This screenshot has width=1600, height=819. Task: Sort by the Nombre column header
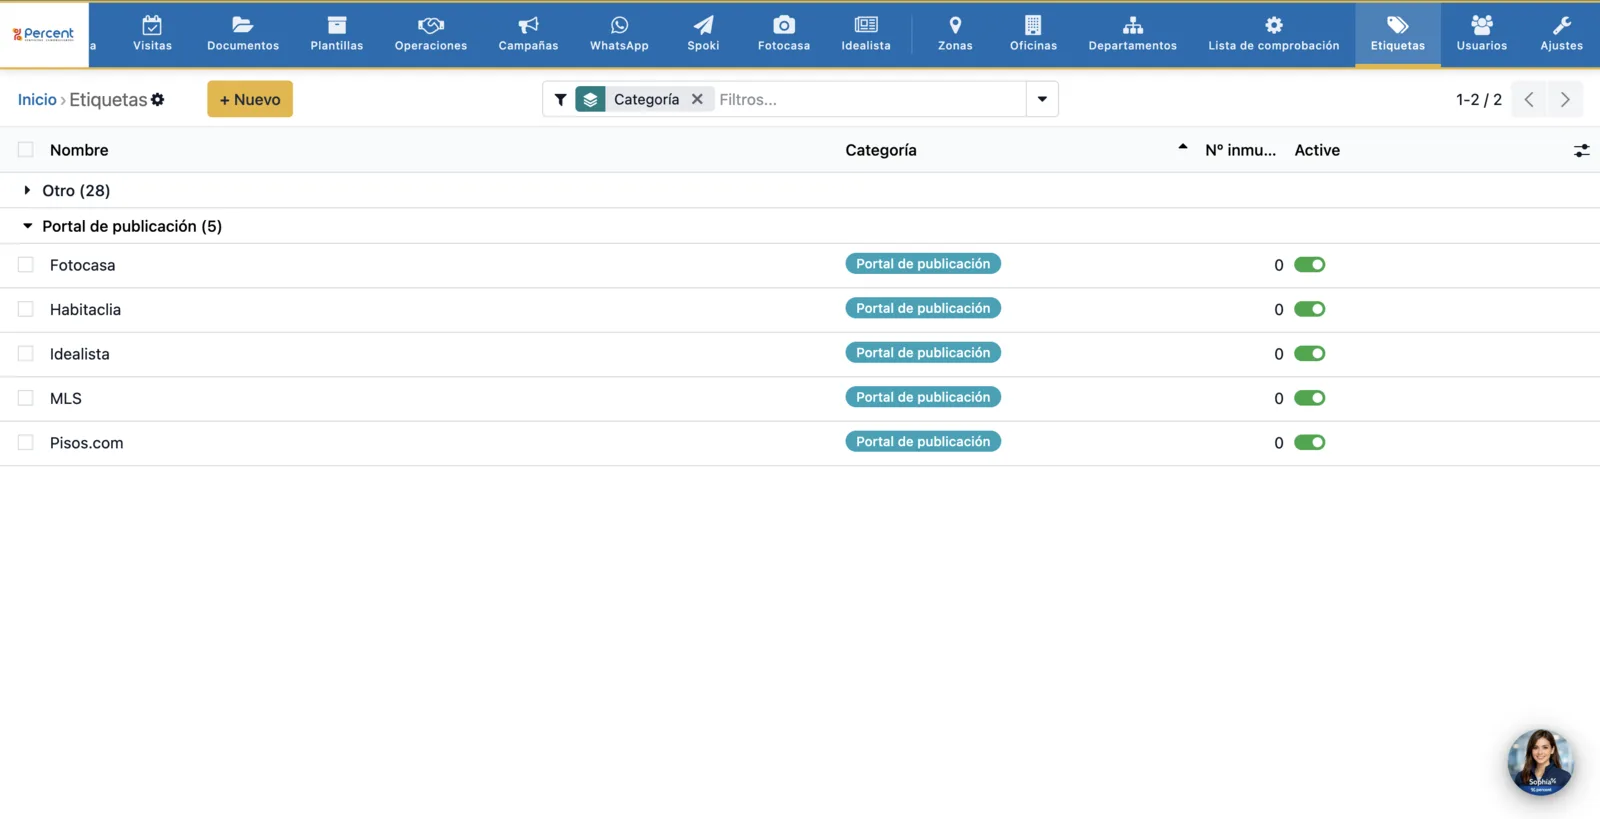(x=79, y=150)
